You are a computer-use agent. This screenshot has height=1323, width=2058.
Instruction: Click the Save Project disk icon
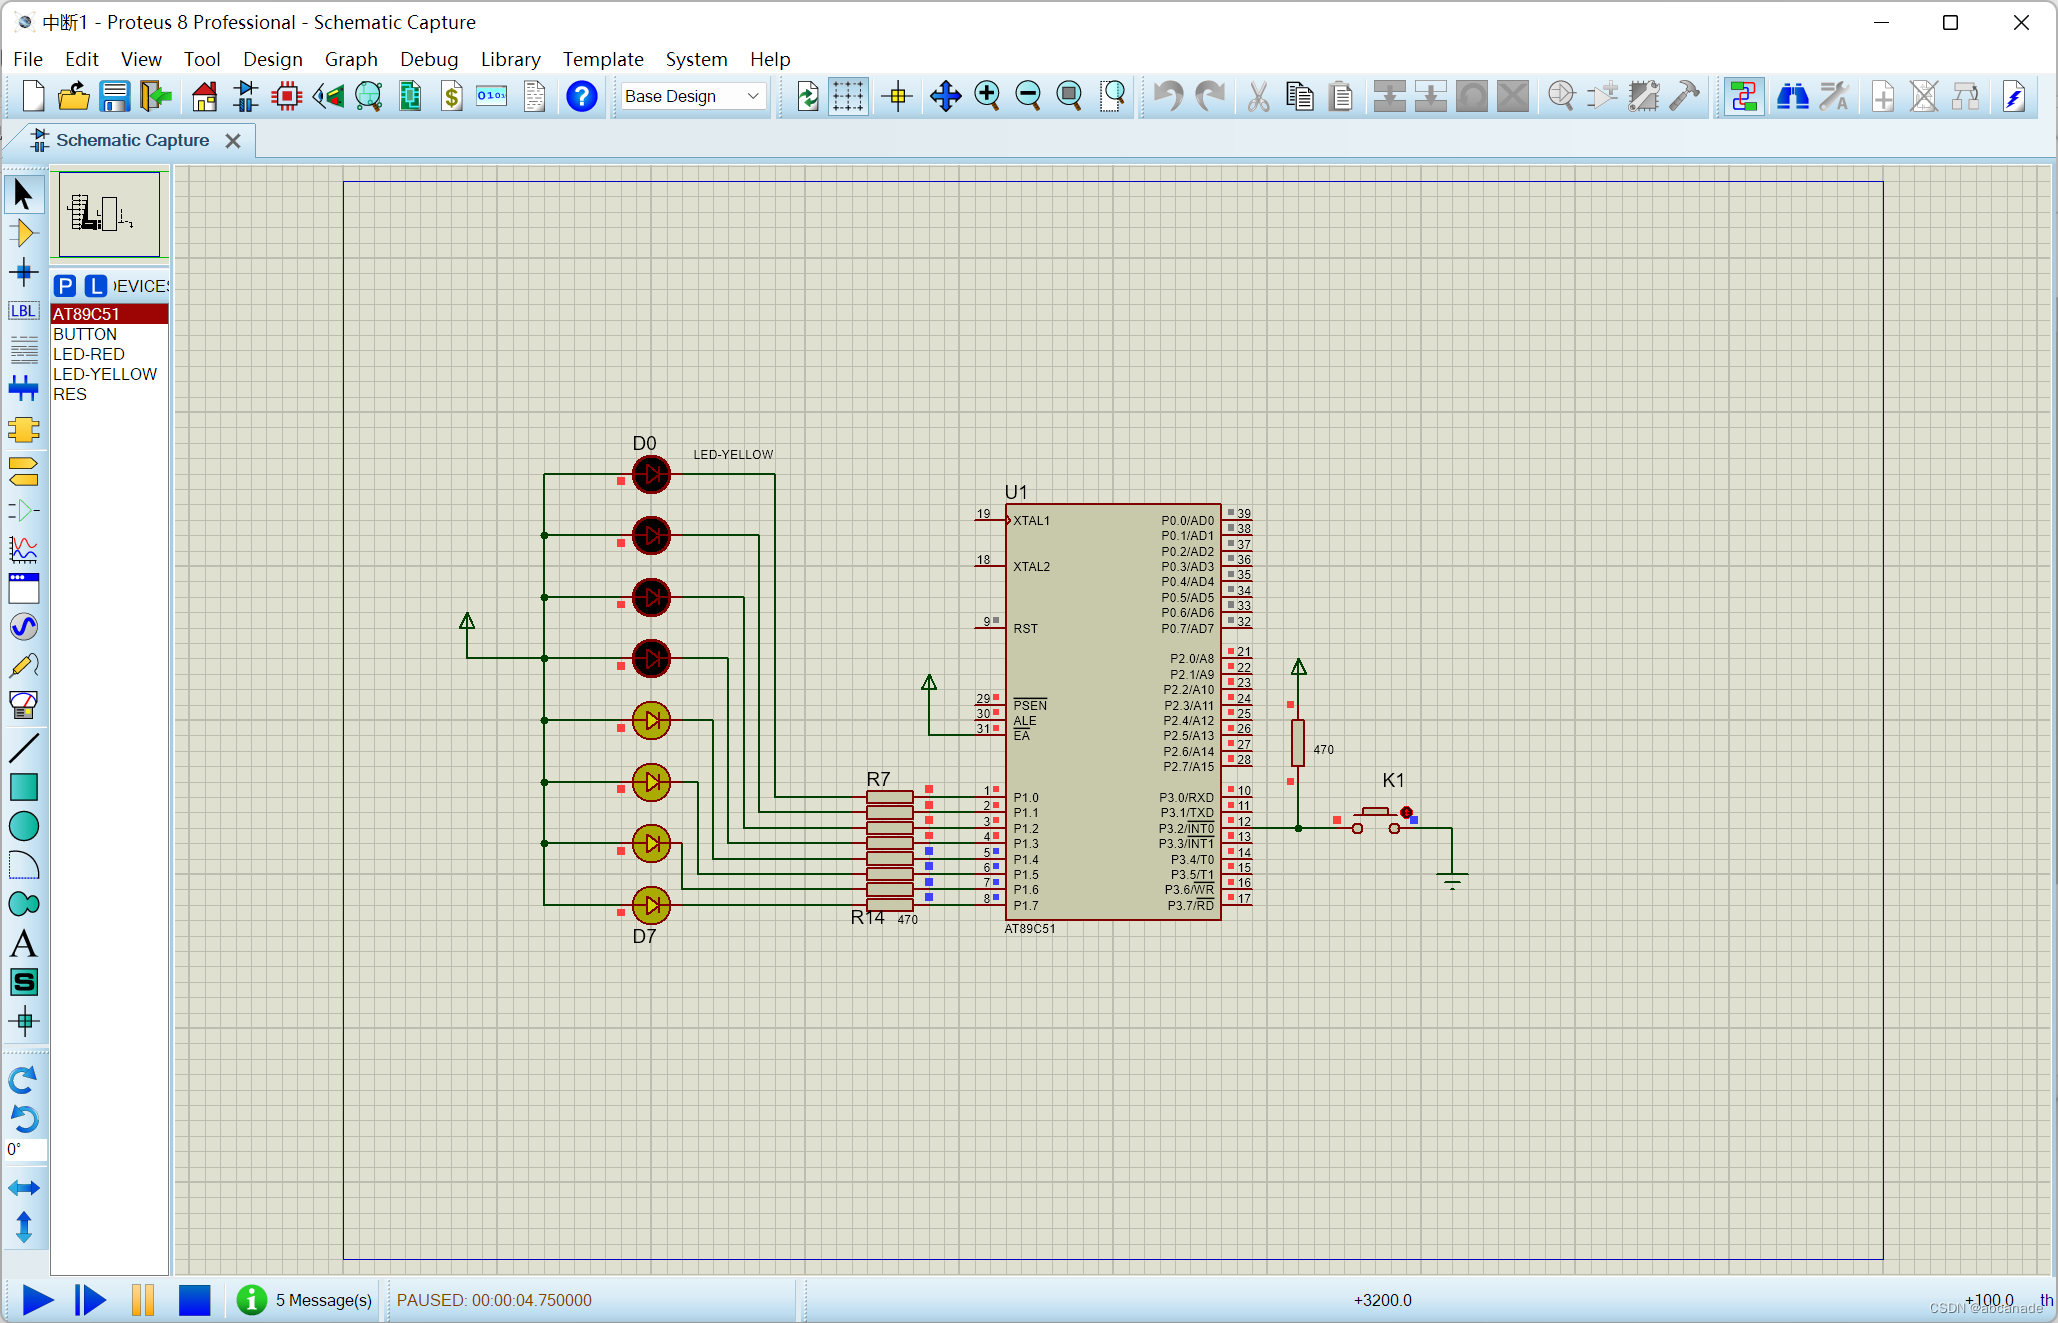tap(115, 96)
